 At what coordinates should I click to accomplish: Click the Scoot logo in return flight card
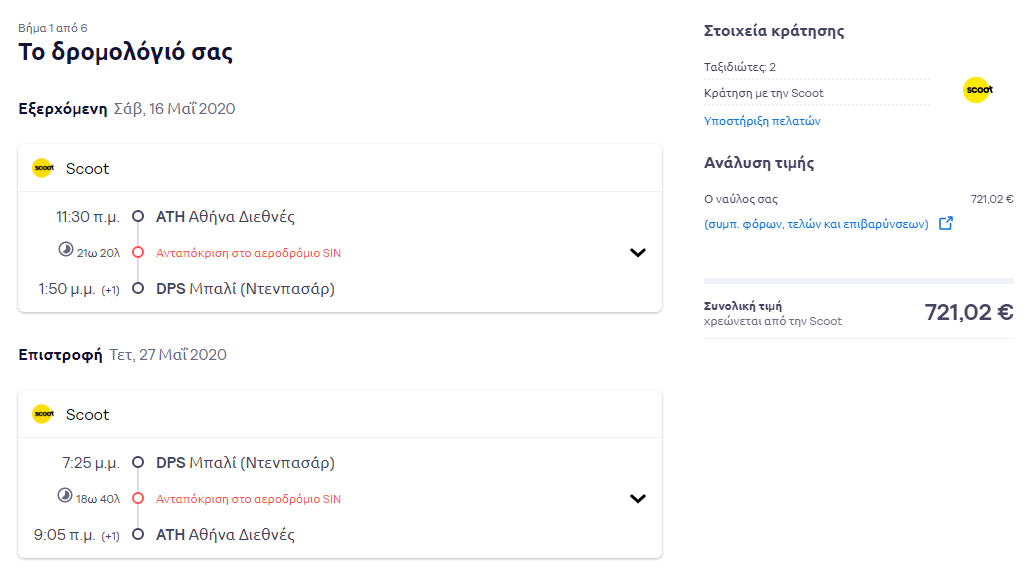coord(43,414)
